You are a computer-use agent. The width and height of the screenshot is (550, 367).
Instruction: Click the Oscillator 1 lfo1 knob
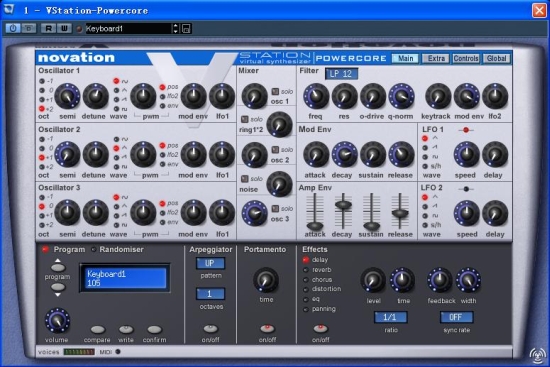[x=222, y=96]
